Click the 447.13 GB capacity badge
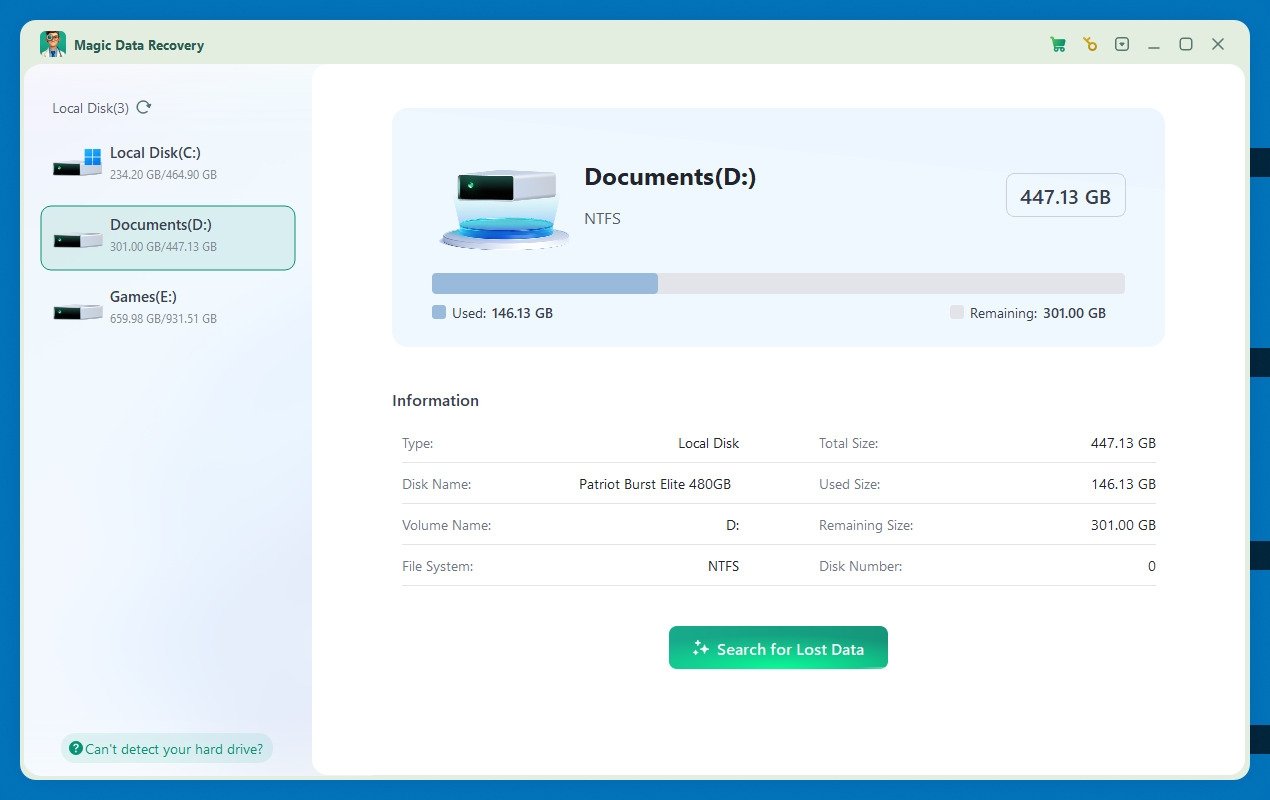 click(x=1065, y=195)
